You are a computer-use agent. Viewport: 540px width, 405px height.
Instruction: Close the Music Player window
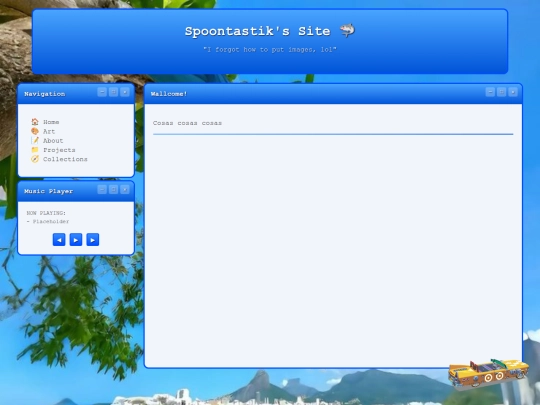click(x=125, y=189)
